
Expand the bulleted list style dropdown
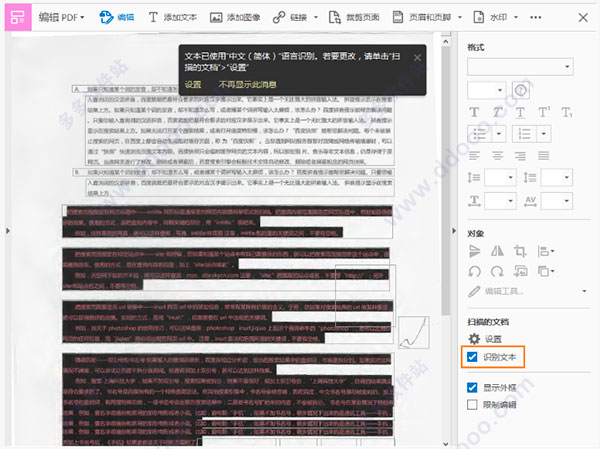point(499,134)
